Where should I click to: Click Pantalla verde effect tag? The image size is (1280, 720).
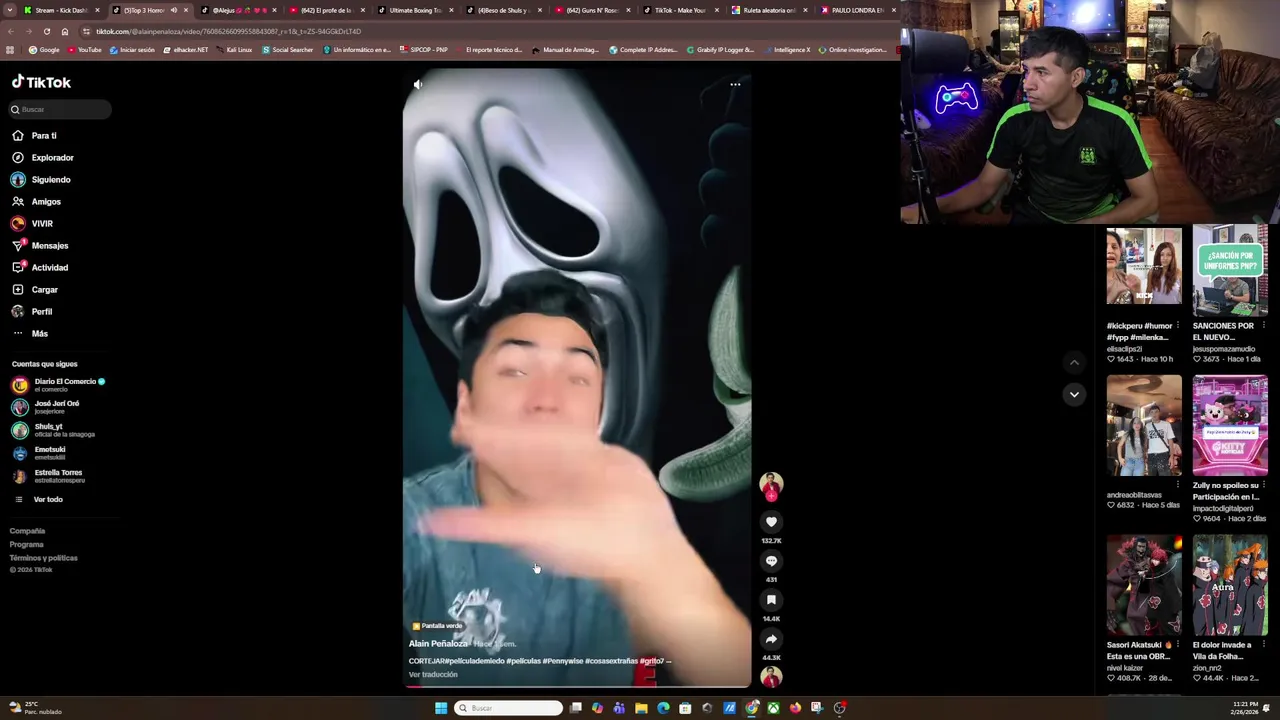pyautogui.click(x=437, y=626)
